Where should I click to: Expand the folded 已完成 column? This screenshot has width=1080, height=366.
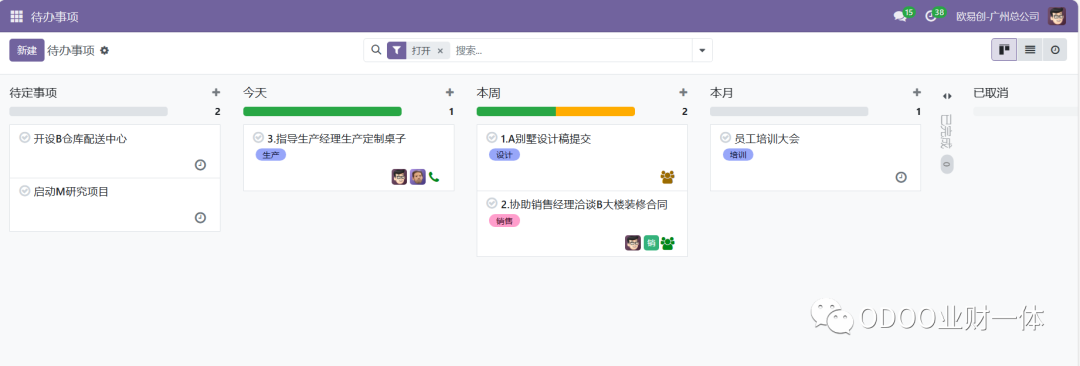point(947,96)
